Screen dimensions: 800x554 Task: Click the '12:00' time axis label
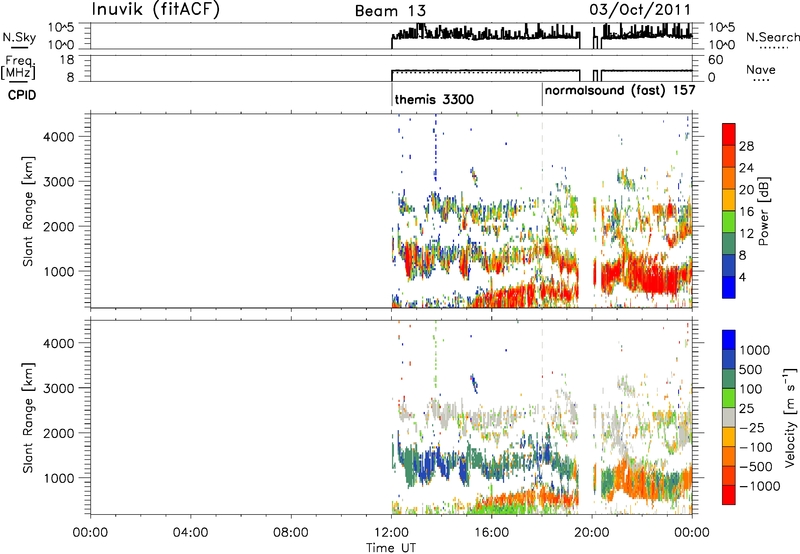point(391,533)
